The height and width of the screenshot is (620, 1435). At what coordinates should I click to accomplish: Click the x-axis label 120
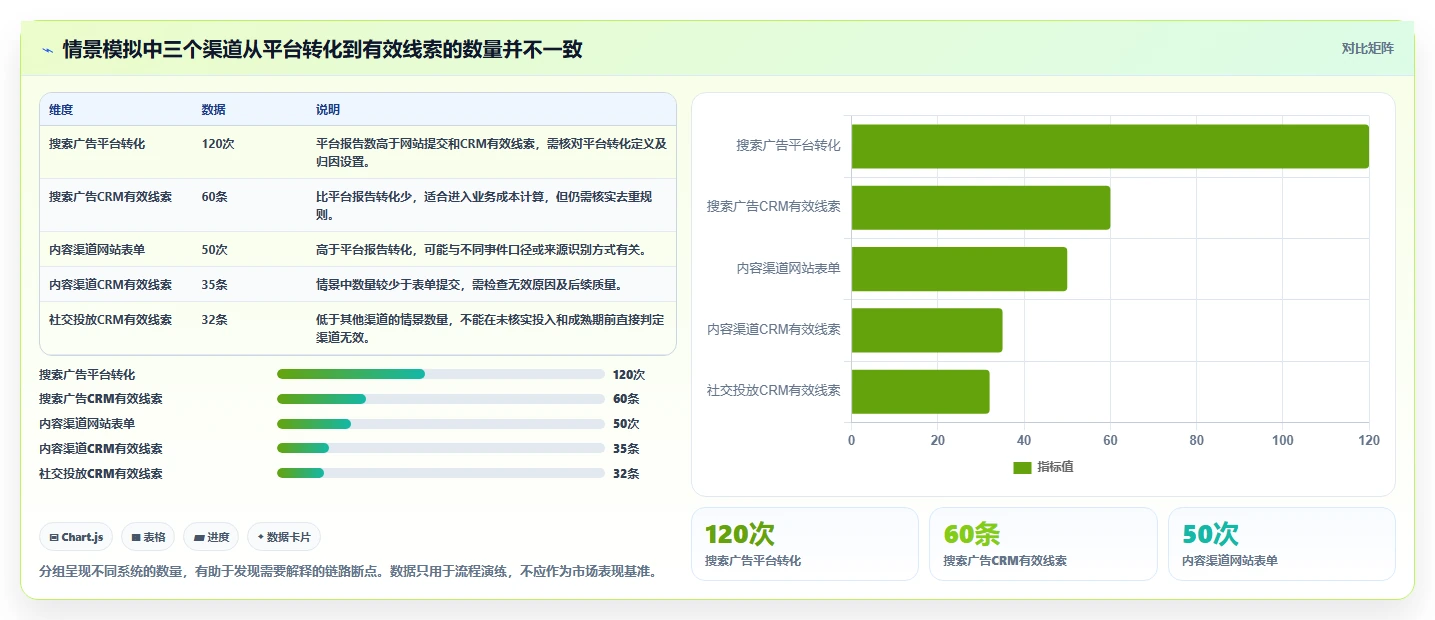(x=1369, y=440)
